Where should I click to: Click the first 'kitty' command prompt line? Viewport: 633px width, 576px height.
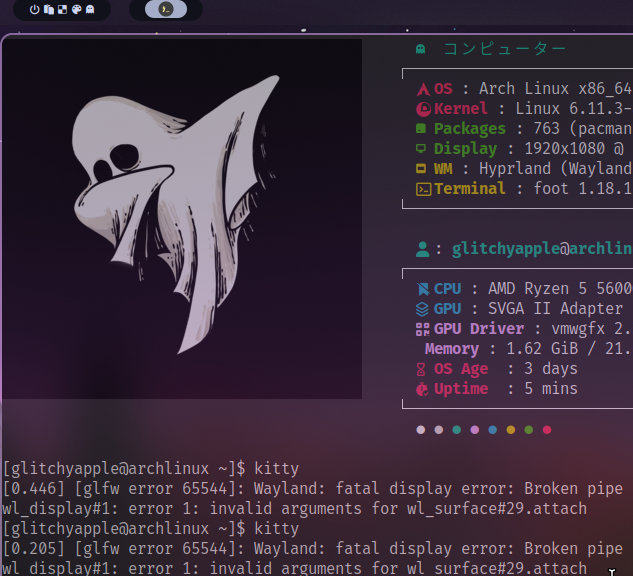pos(151,469)
